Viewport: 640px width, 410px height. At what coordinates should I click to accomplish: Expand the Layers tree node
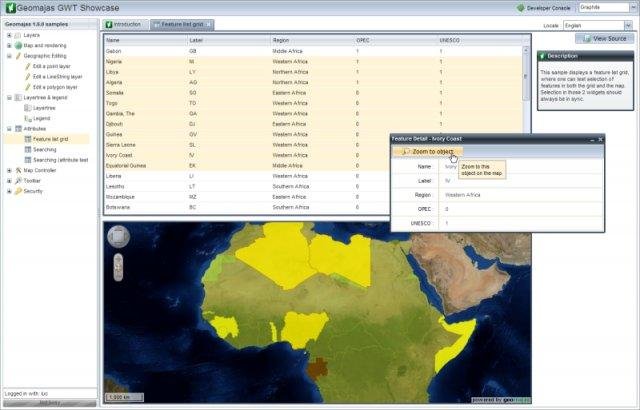[x=9, y=35]
